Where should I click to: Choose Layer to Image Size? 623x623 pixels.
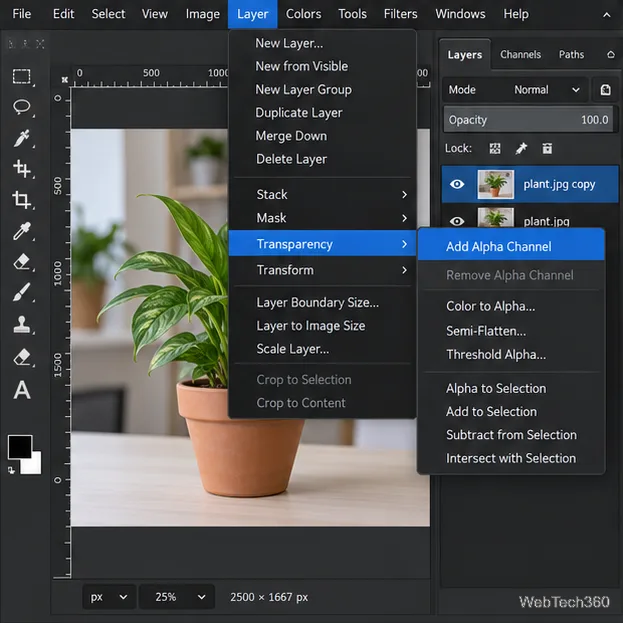(x=322, y=326)
